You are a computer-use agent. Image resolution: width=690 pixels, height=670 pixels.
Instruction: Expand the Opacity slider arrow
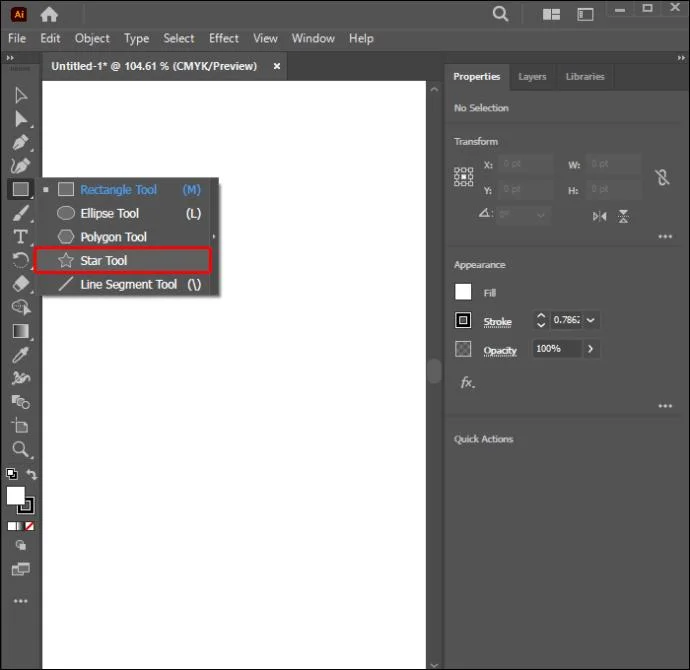click(591, 349)
